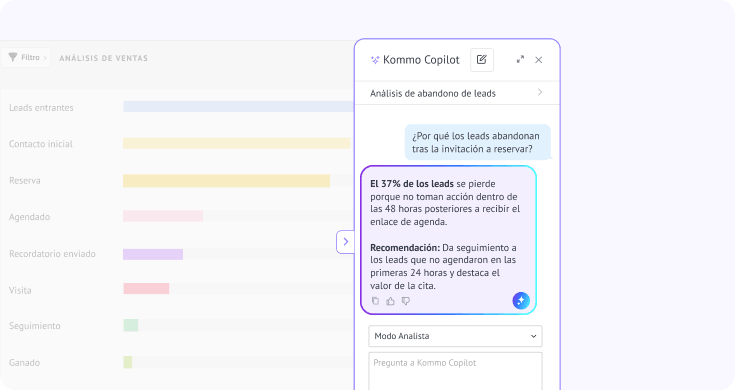Click the Kommo Copilot sparkle logo
Viewport: 735px width, 390px height.
pos(375,60)
